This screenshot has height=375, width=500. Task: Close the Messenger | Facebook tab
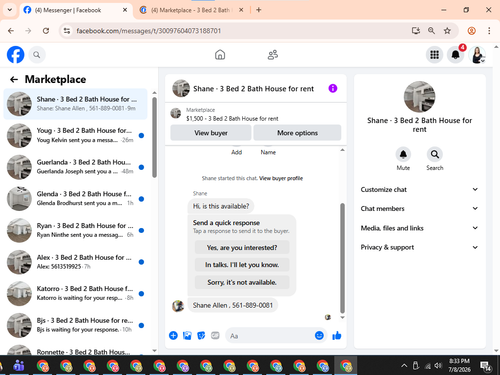coord(125,10)
